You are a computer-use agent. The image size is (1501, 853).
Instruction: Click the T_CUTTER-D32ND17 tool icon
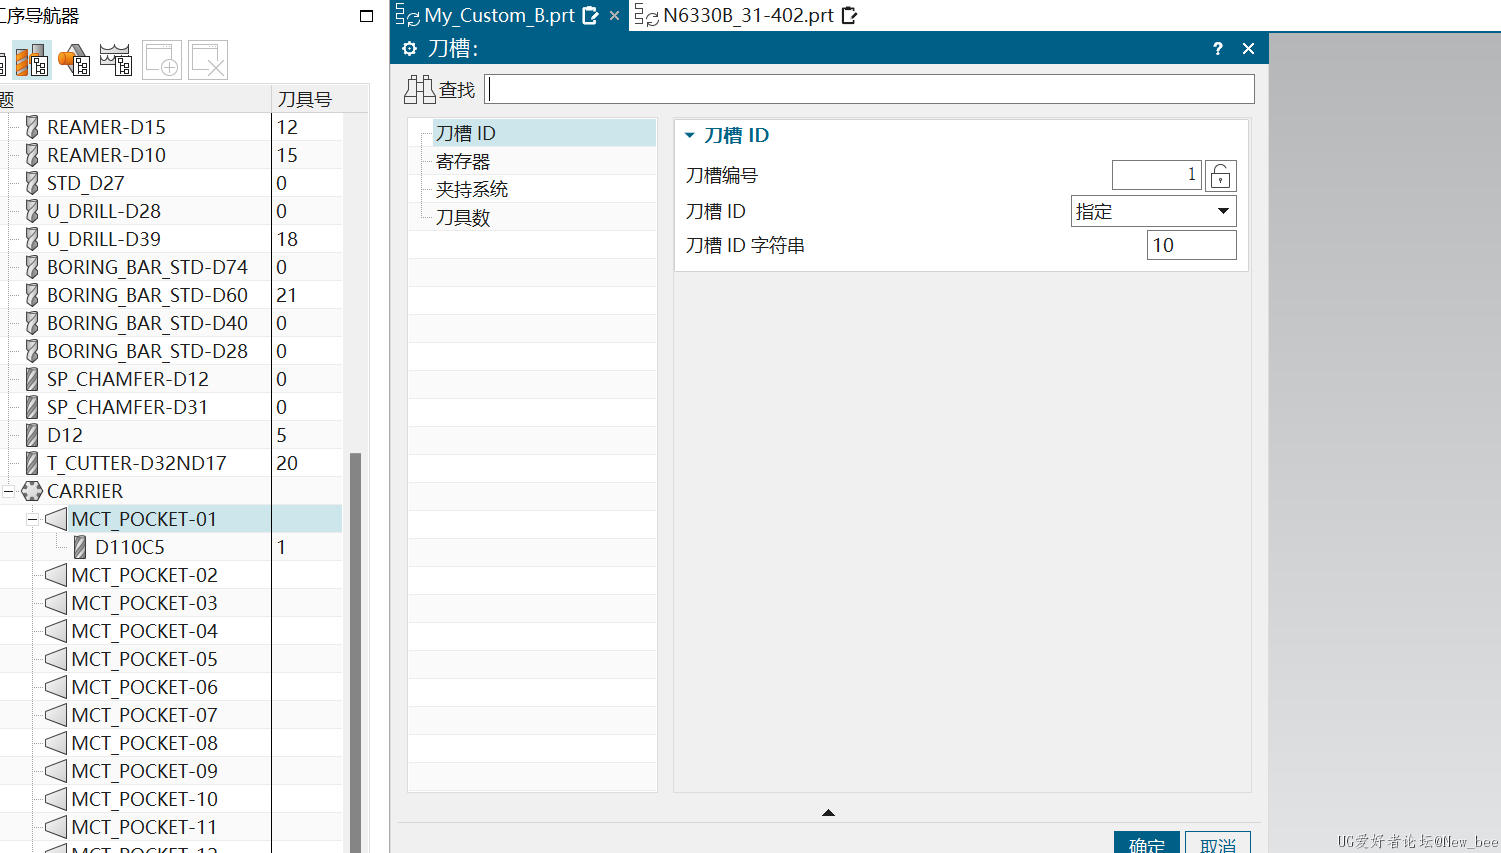(32, 463)
